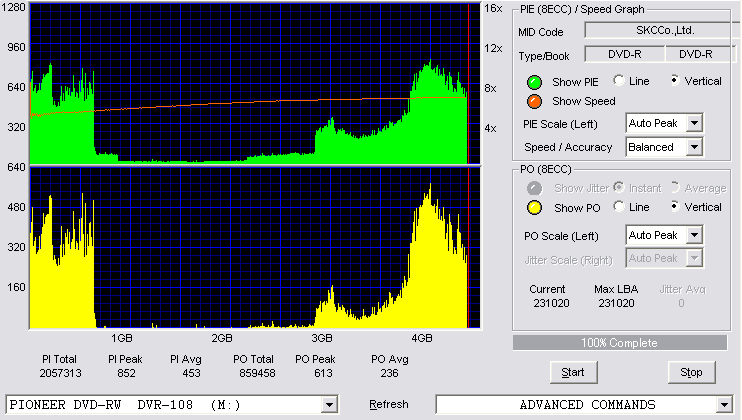Image resolution: width=742 pixels, height=420 pixels.
Task: Click the green PIE error graph
Action: pyautogui.click(x=255, y=83)
